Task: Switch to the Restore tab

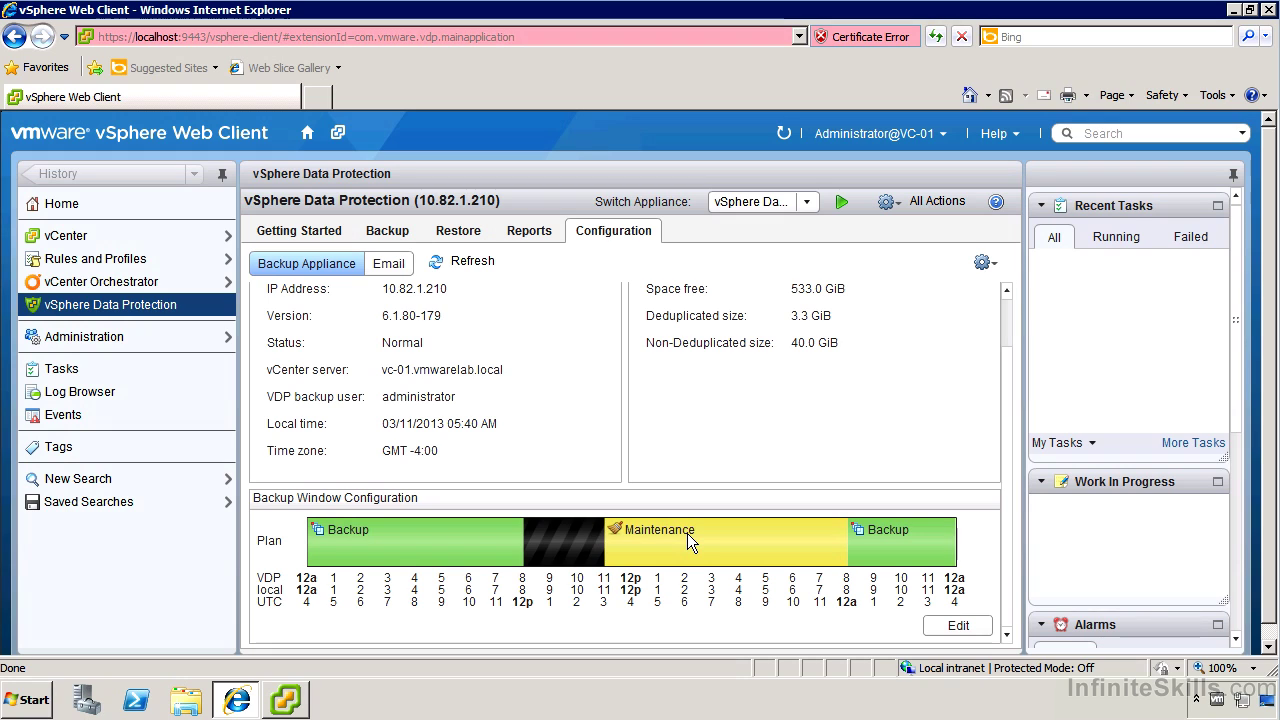Action: point(458,231)
